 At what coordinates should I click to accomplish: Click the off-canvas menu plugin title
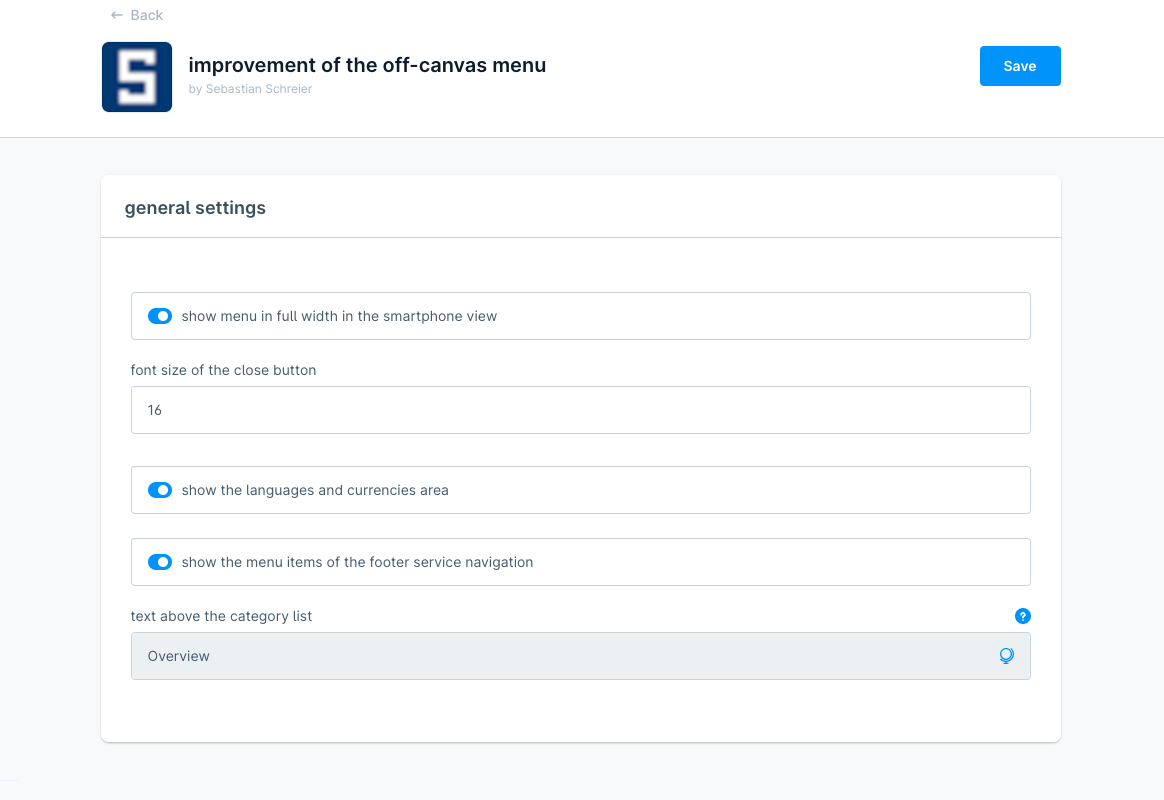tap(367, 65)
